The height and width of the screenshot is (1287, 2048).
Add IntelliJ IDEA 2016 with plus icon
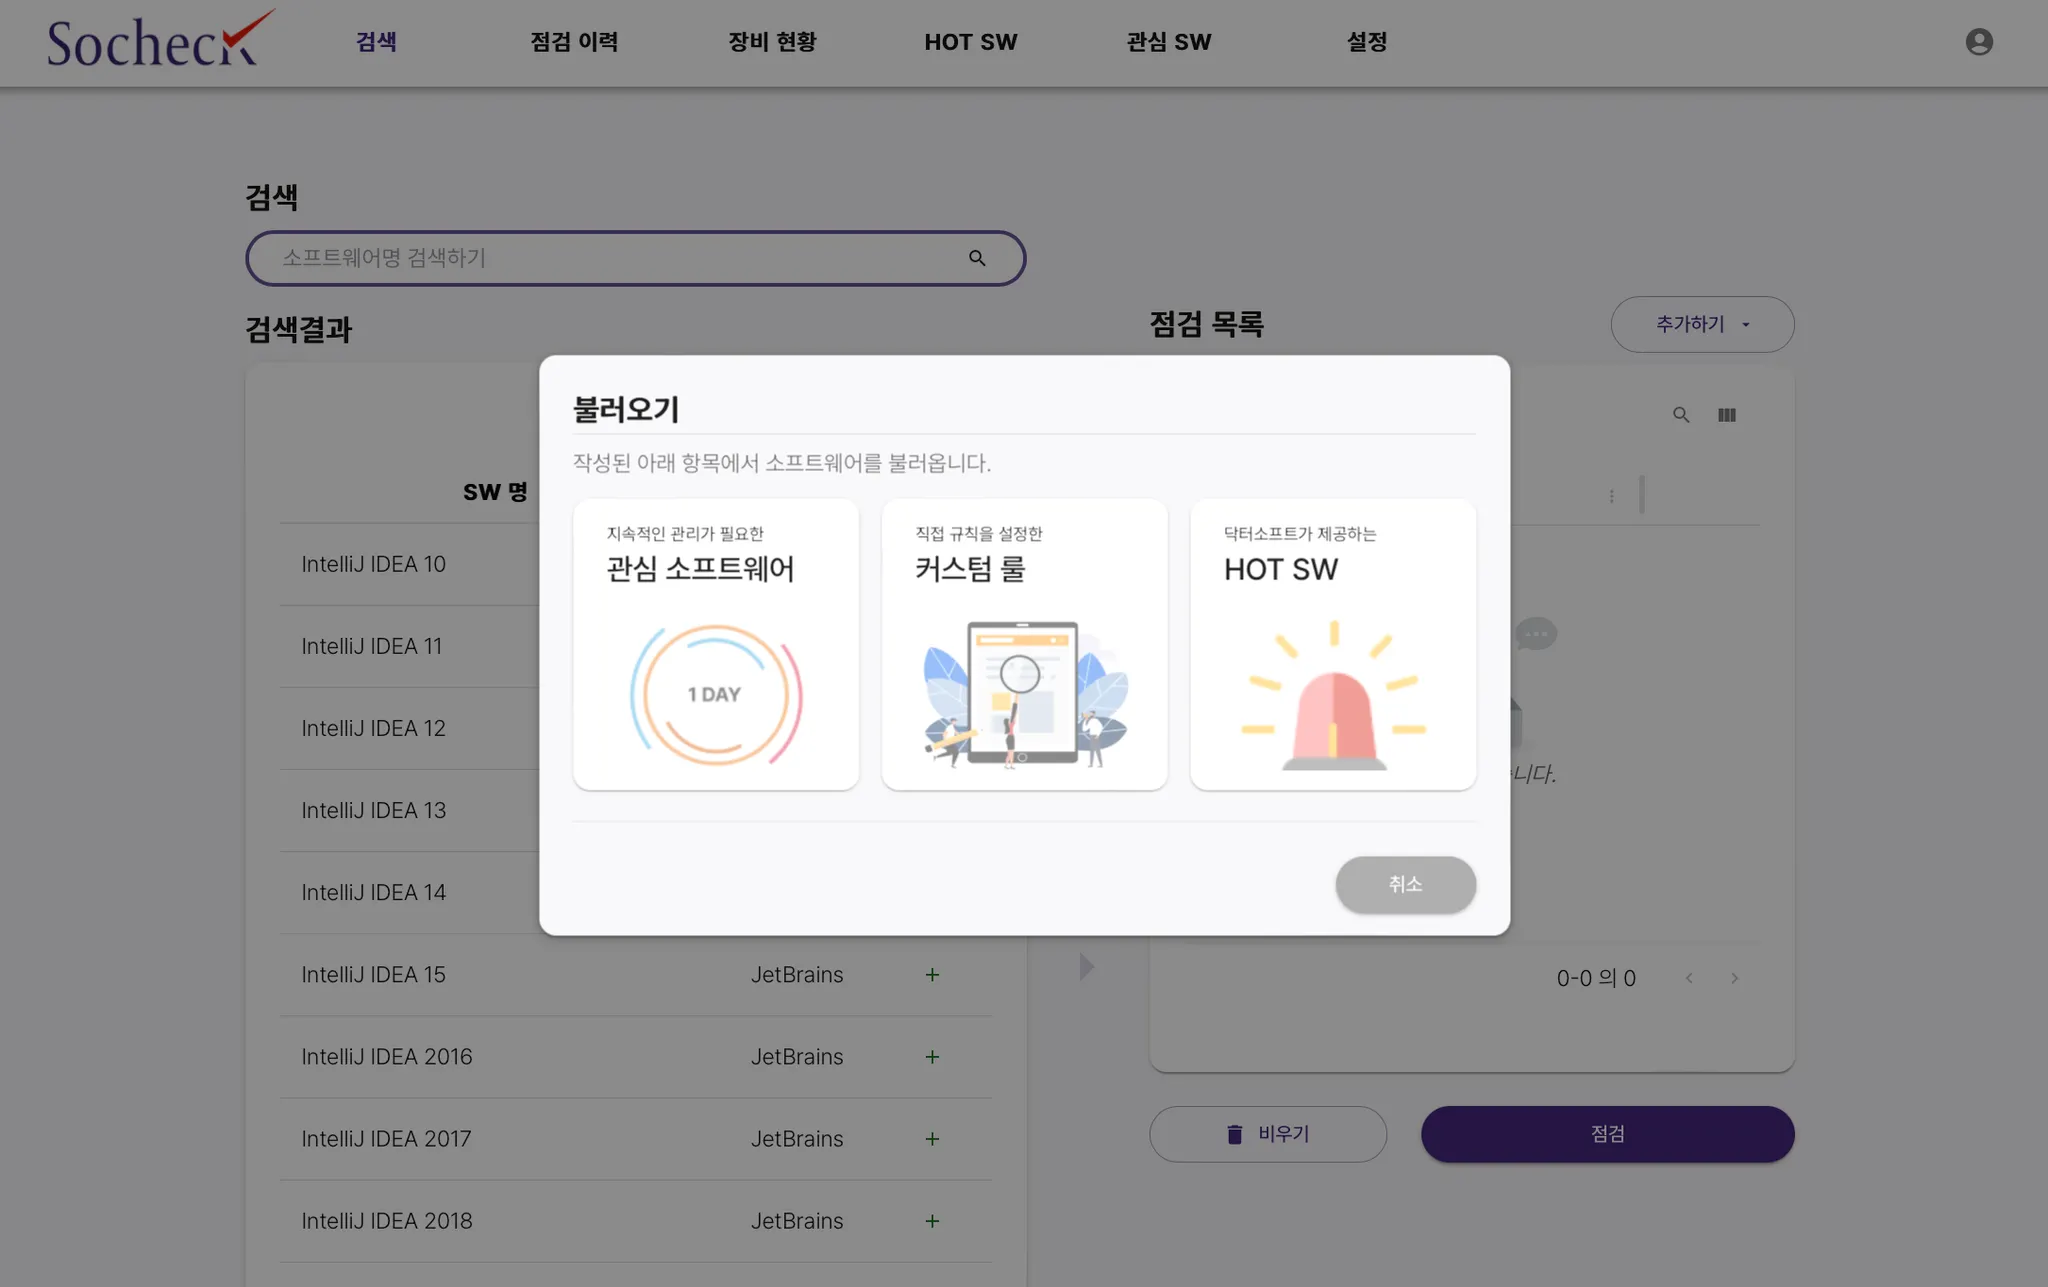coord(932,1057)
